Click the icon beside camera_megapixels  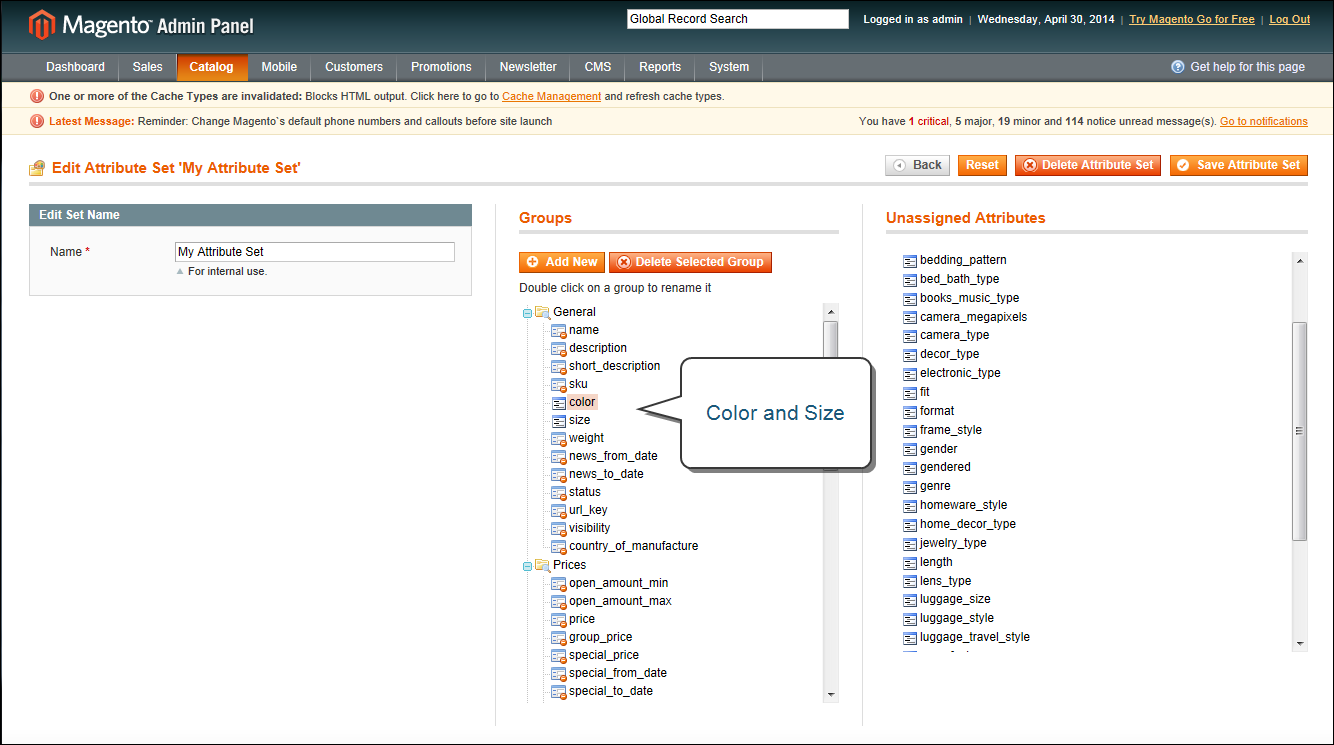910,317
